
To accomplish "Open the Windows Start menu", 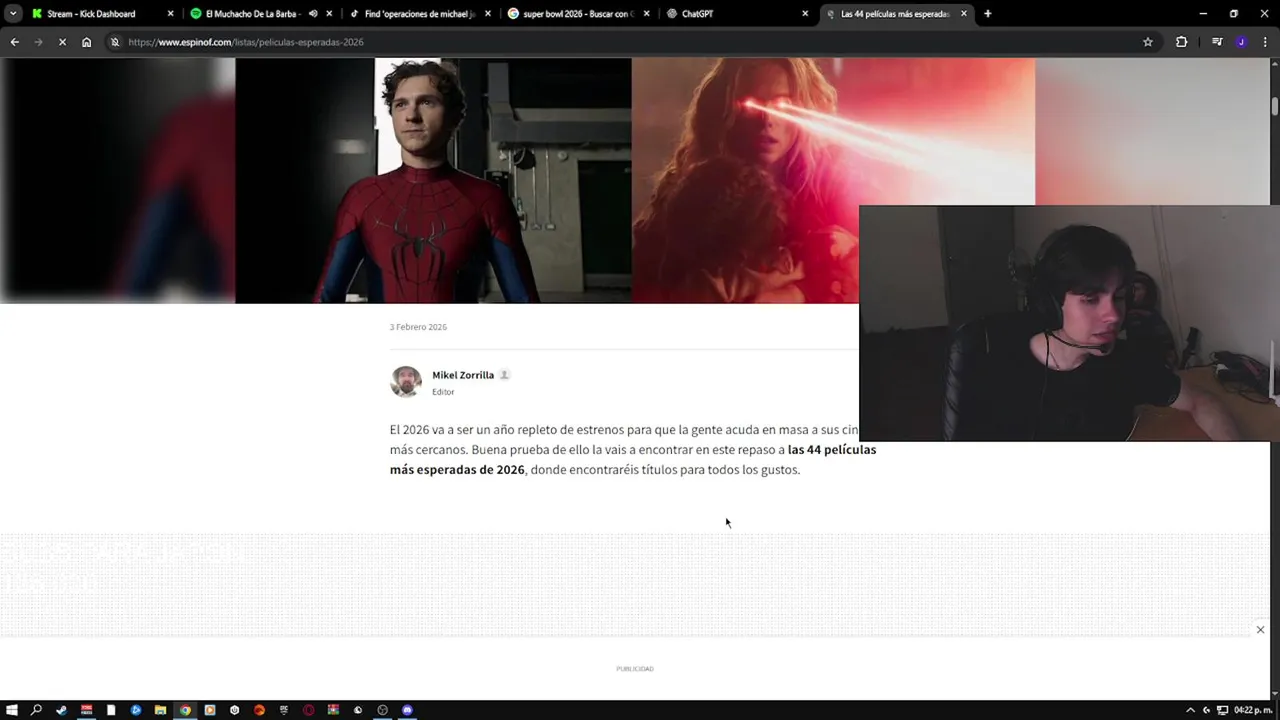I will (11, 710).
